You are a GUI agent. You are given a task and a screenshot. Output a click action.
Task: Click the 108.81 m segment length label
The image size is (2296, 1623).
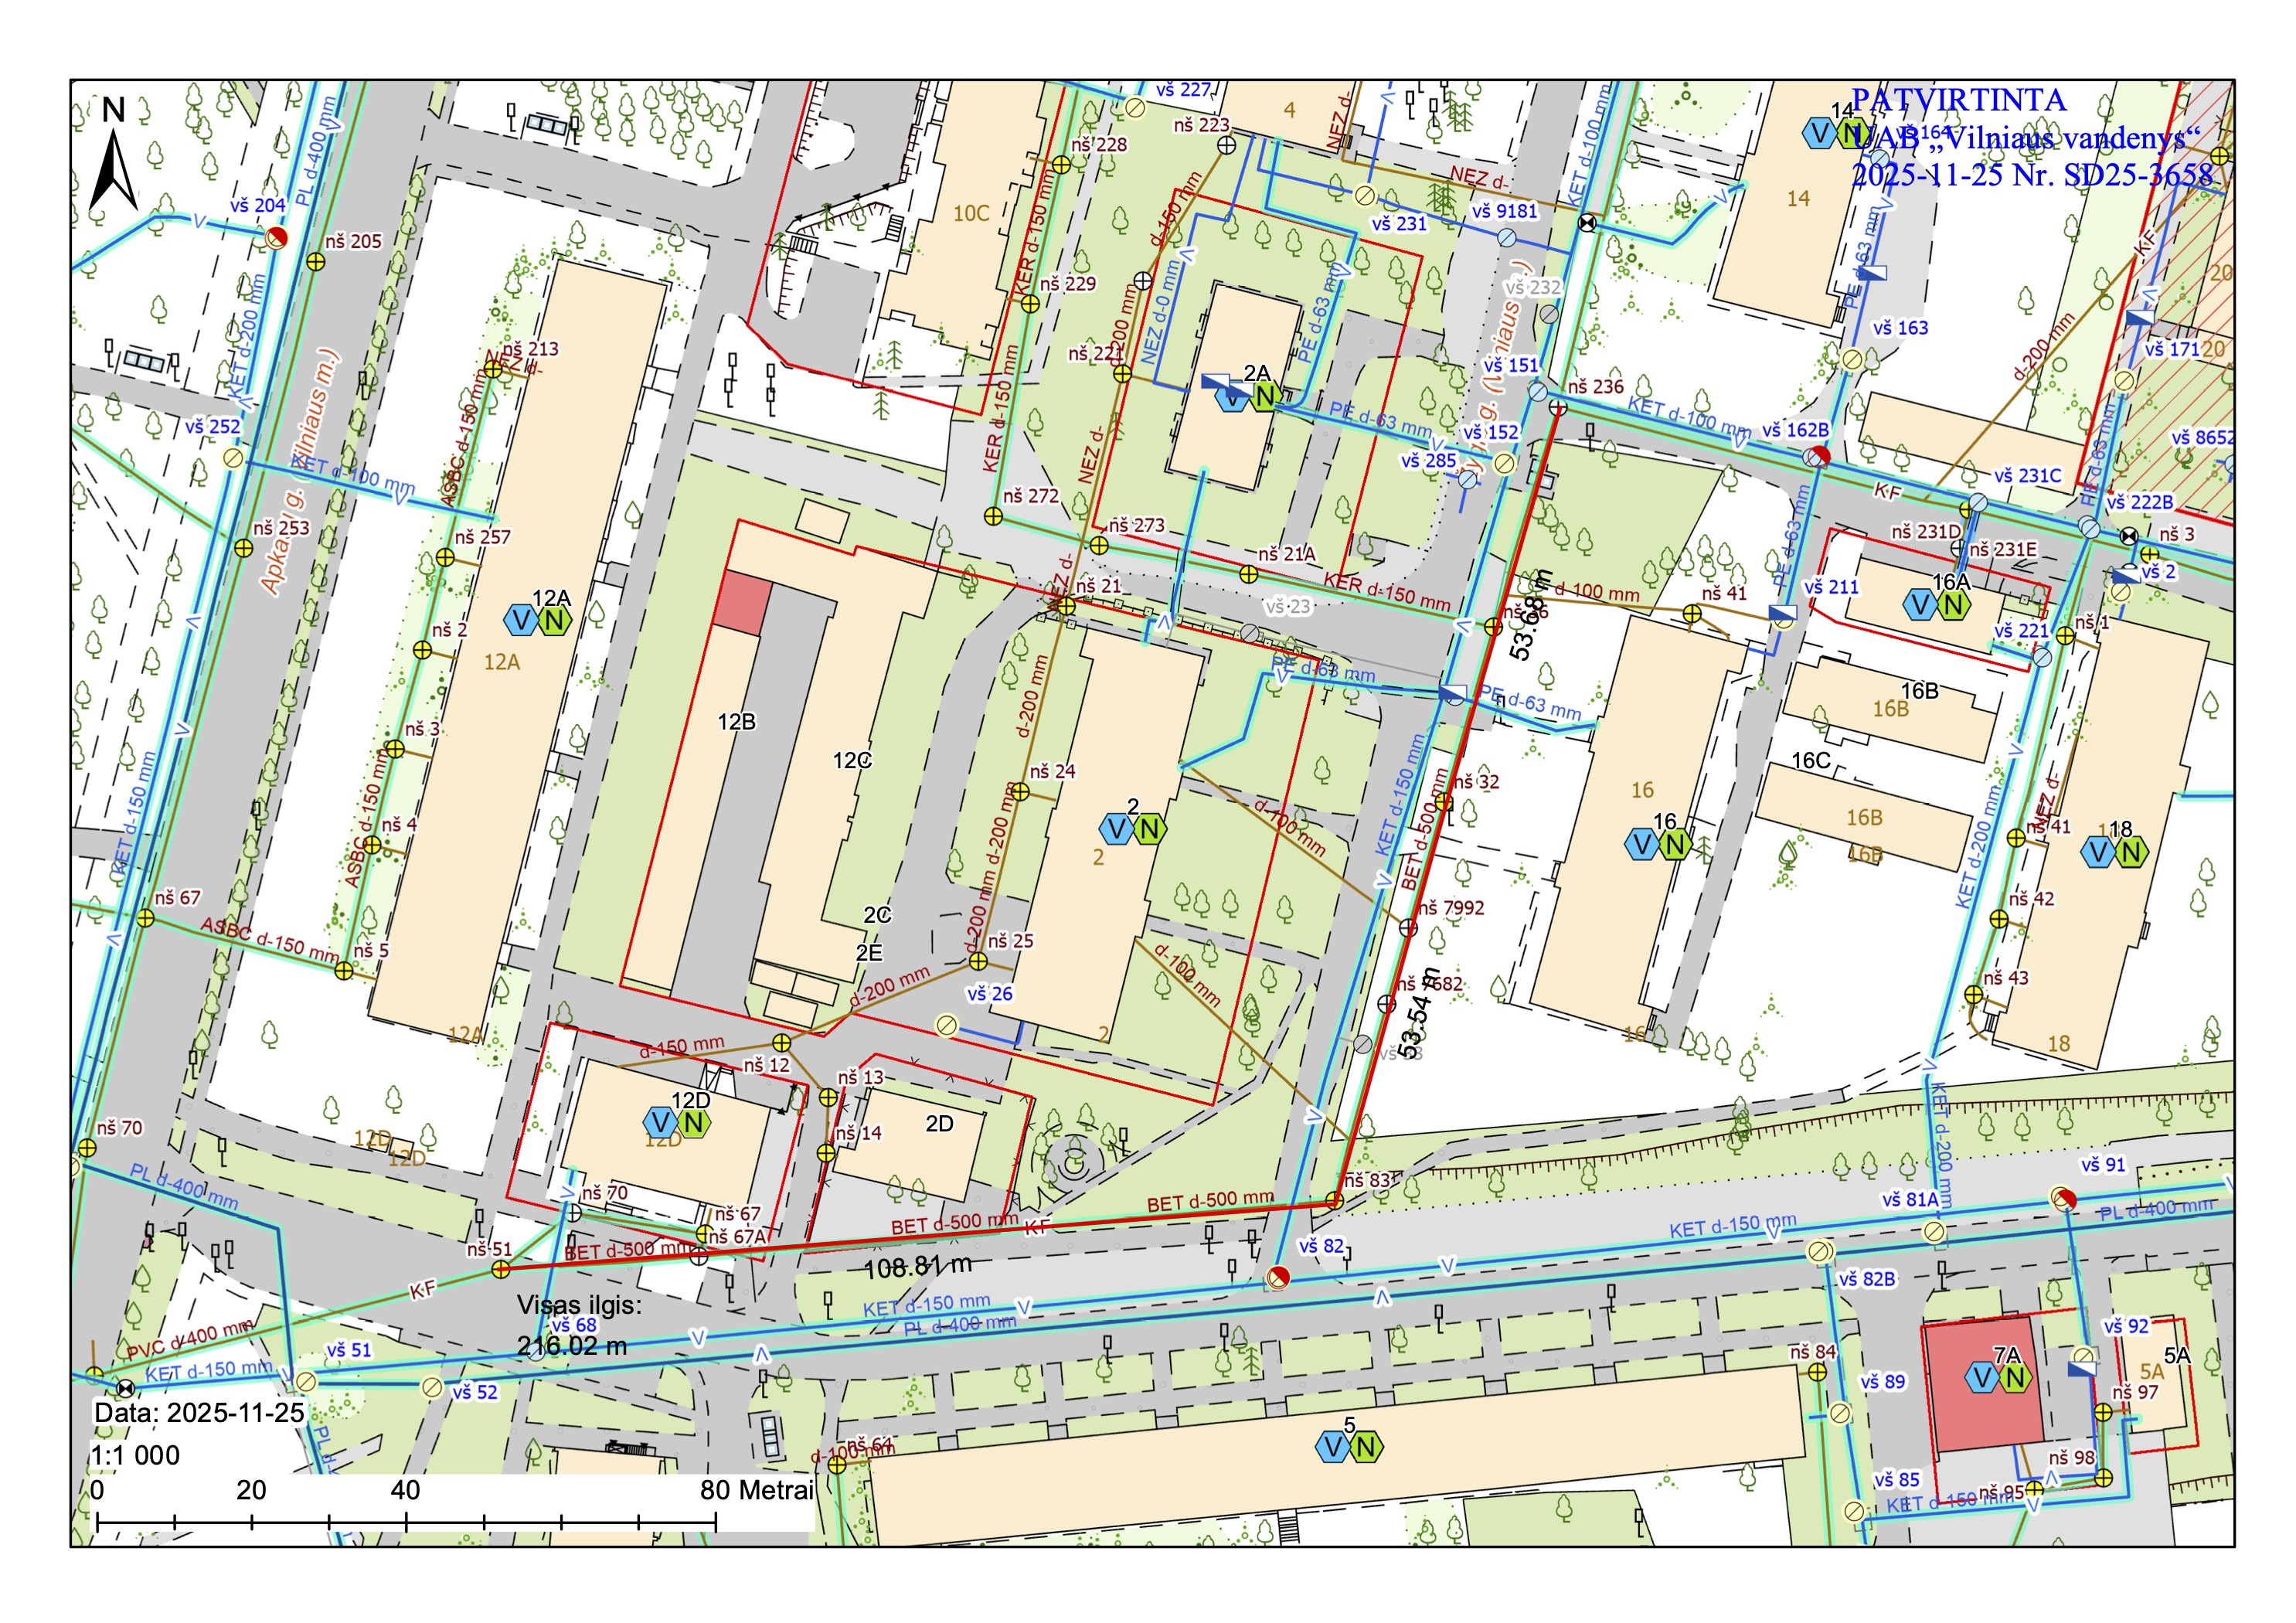tap(918, 1267)
